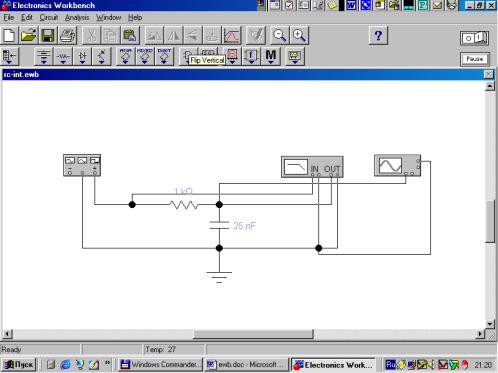Switch to Windows Commander in the taskbar
The height and width of the screenshot is (373, 498).
[161, 364]
